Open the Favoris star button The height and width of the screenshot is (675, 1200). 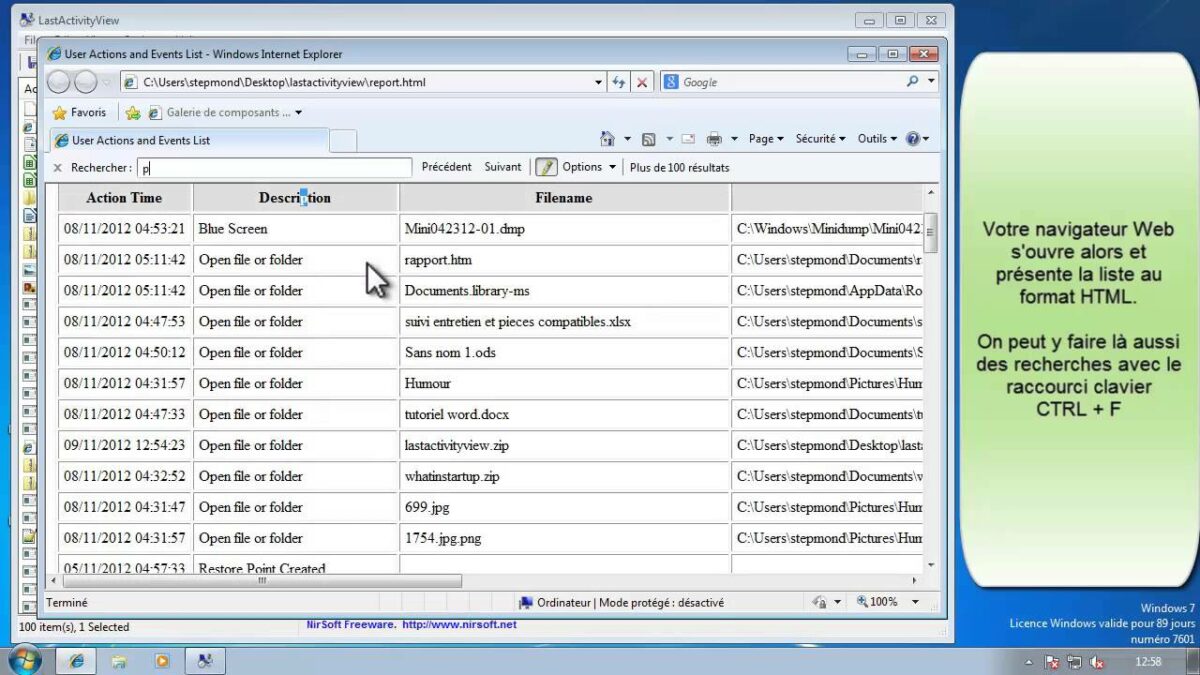pyautogui.click(x=79, y=113)
